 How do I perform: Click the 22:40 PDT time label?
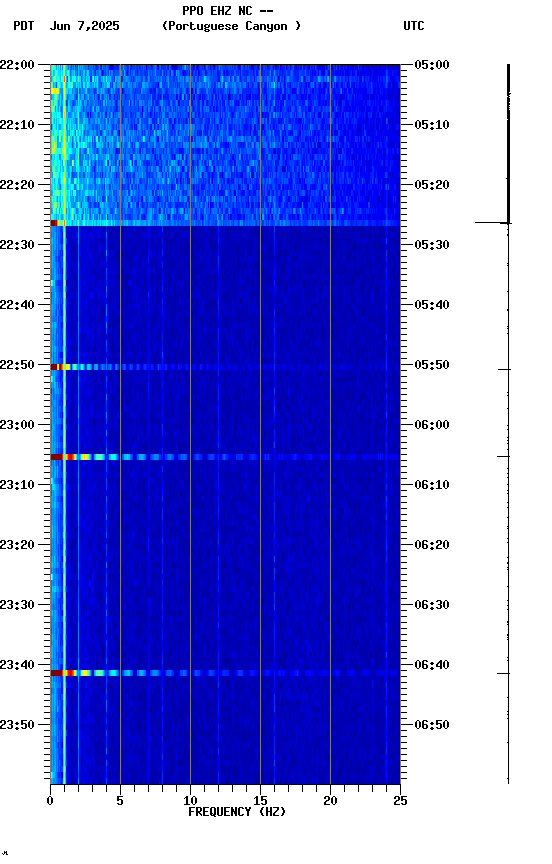pos(17,305)
